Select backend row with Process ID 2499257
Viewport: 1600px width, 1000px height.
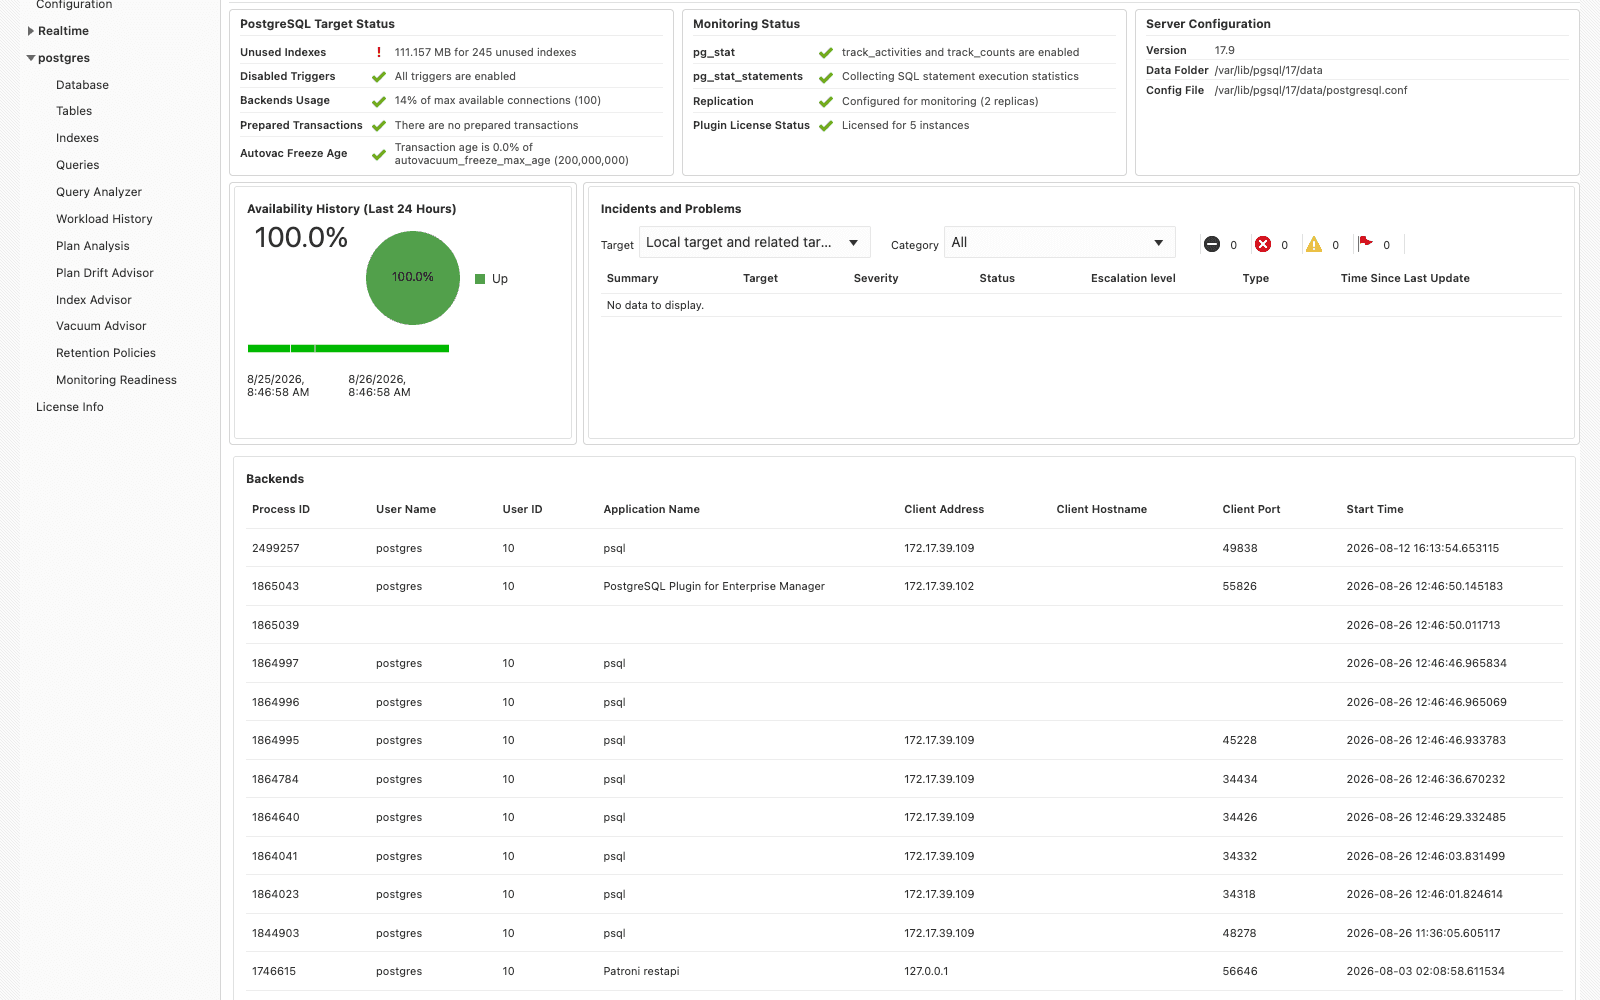904,548
